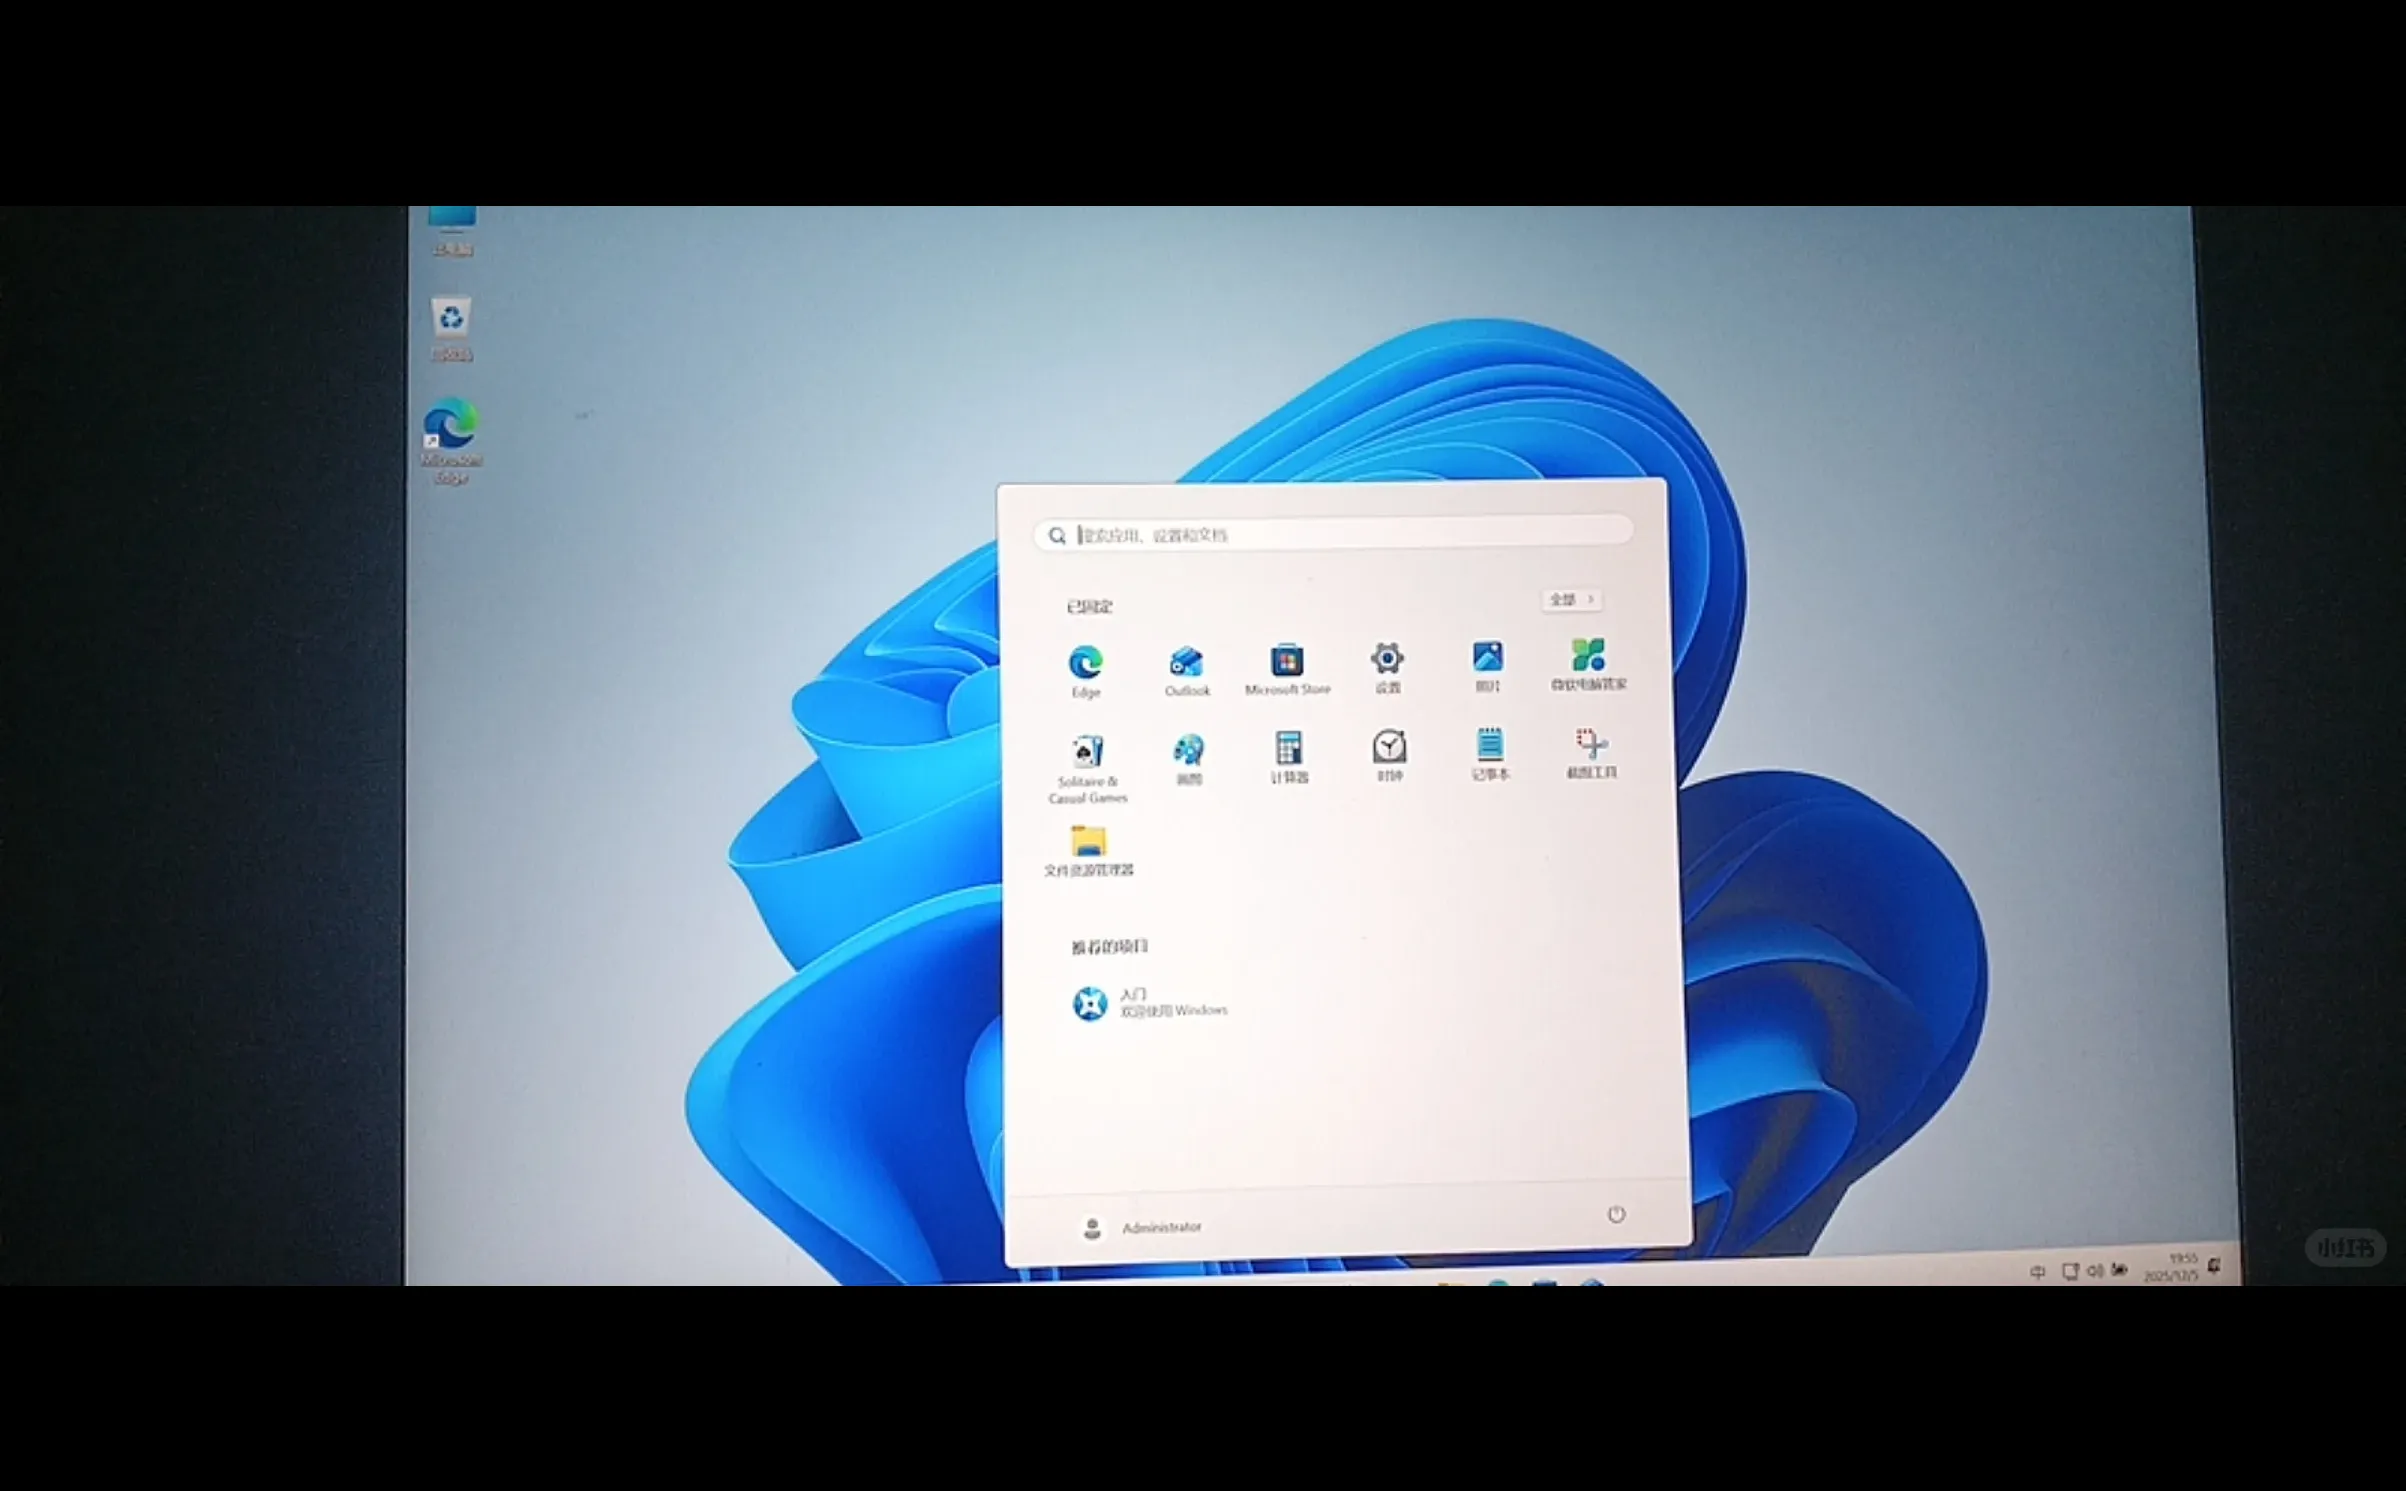Toggle the Chinese input method indicator
This screenshot has width=2406, height=1491.
[2037, 1272]
